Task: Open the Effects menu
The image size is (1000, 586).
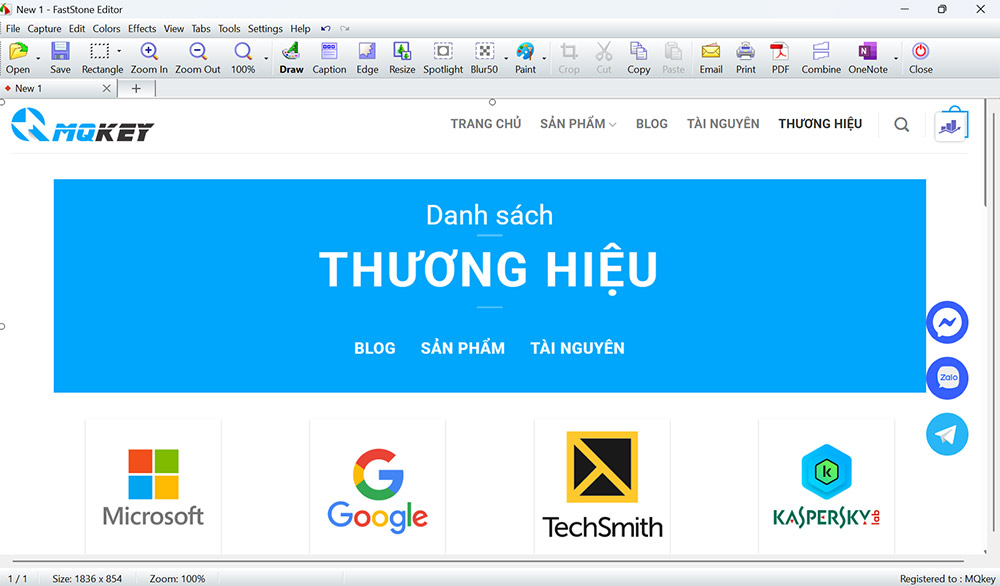Action: coord(142,29)
